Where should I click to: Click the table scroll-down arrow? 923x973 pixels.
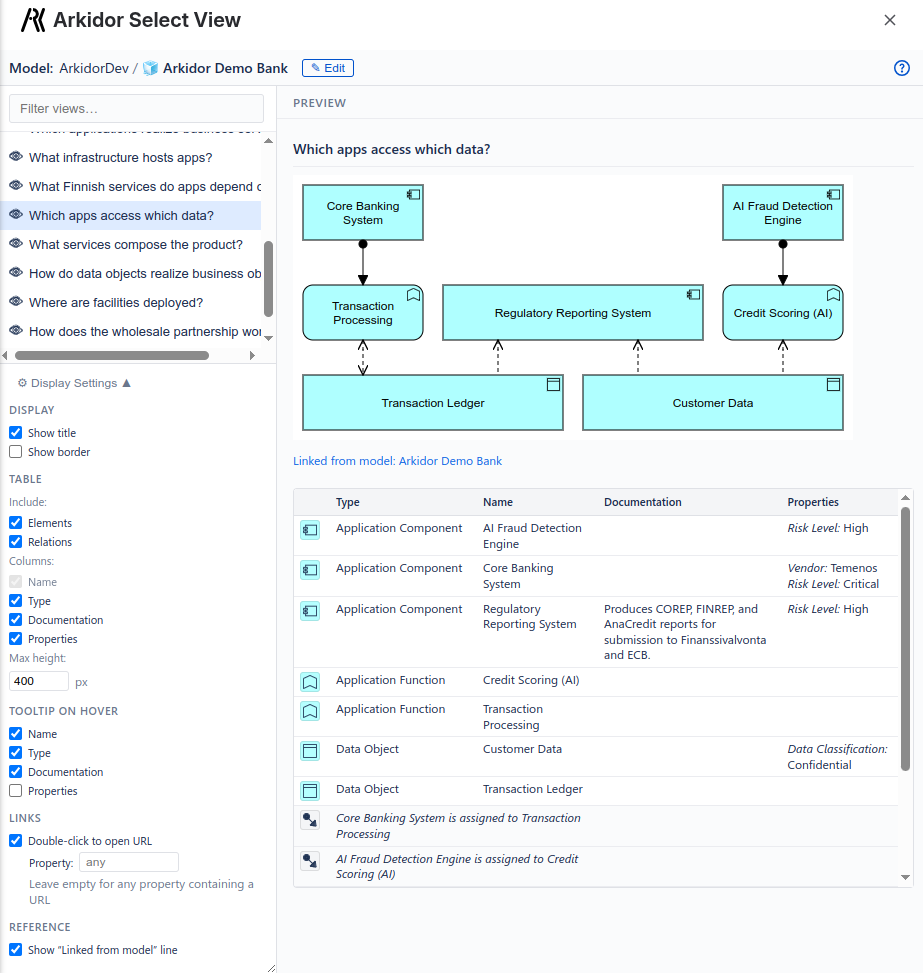(x=905, y=877)
